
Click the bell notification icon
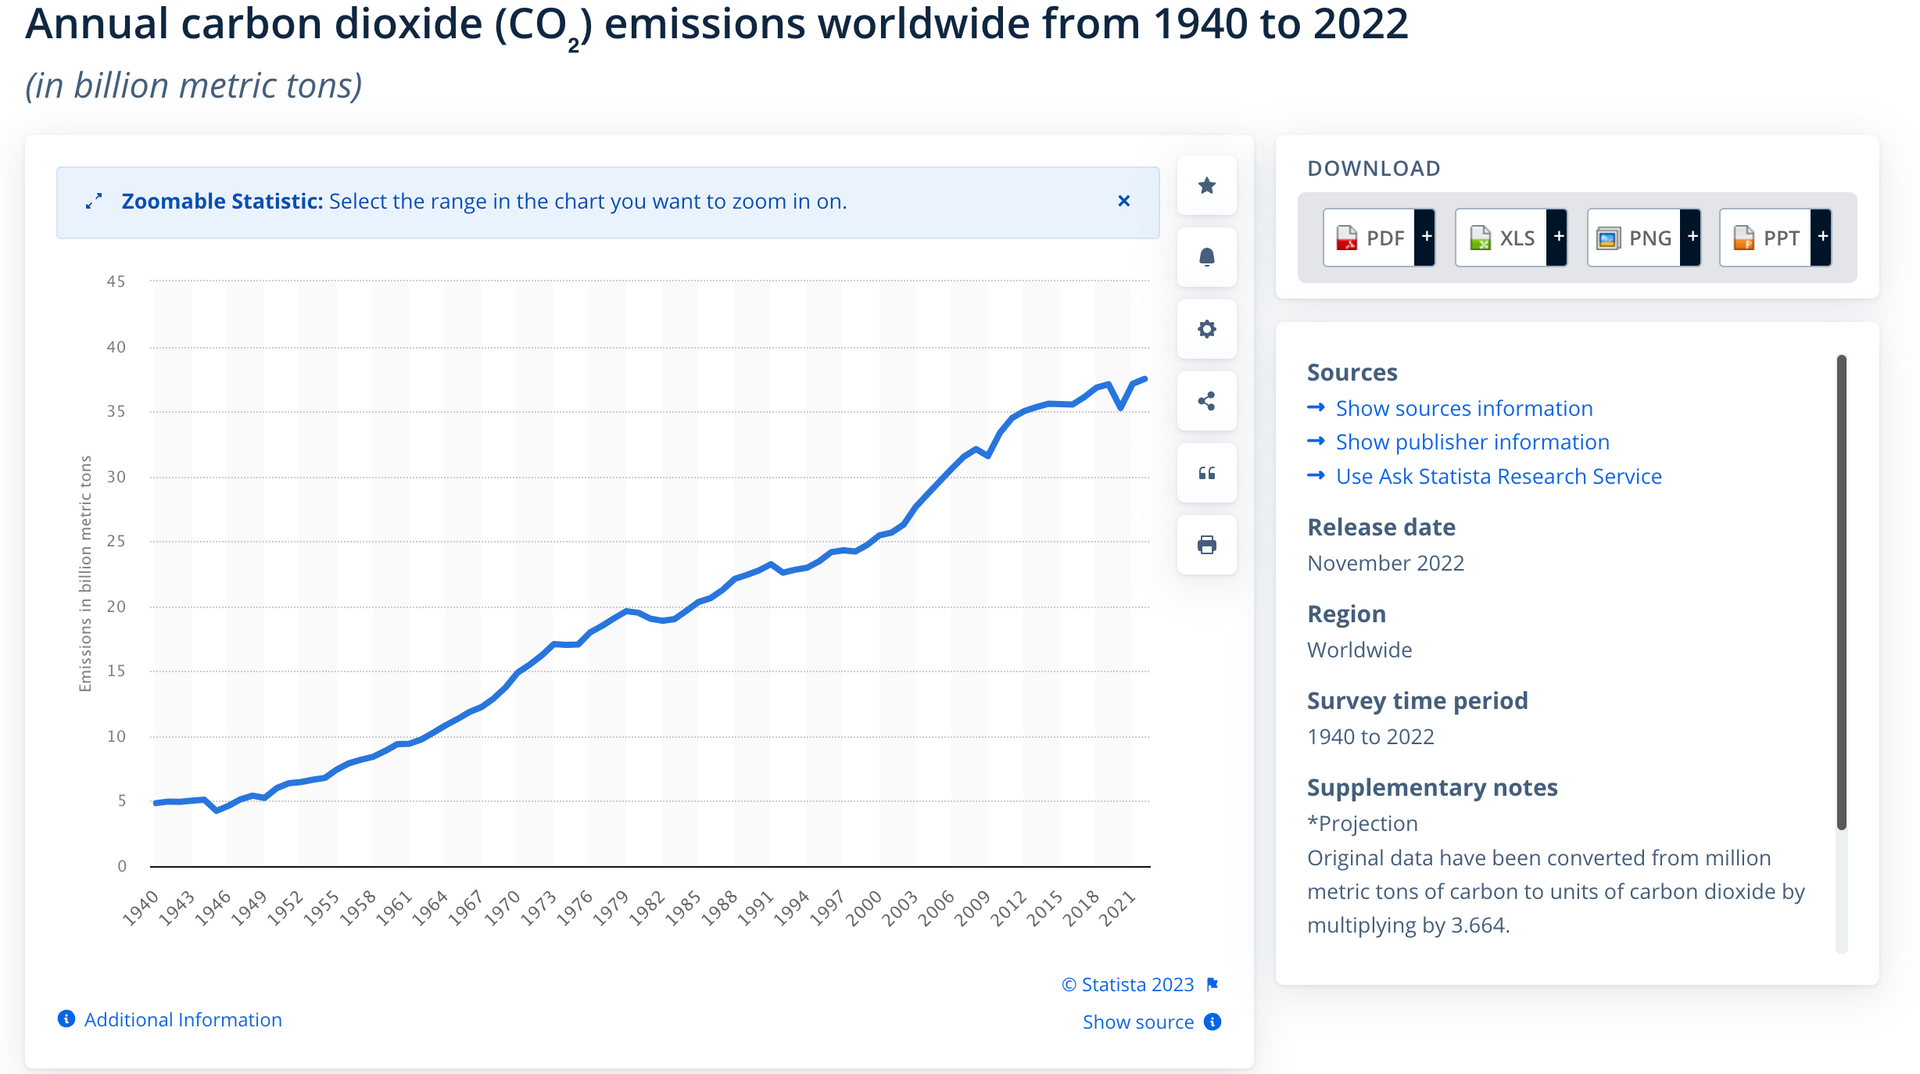click(1207, 258)
